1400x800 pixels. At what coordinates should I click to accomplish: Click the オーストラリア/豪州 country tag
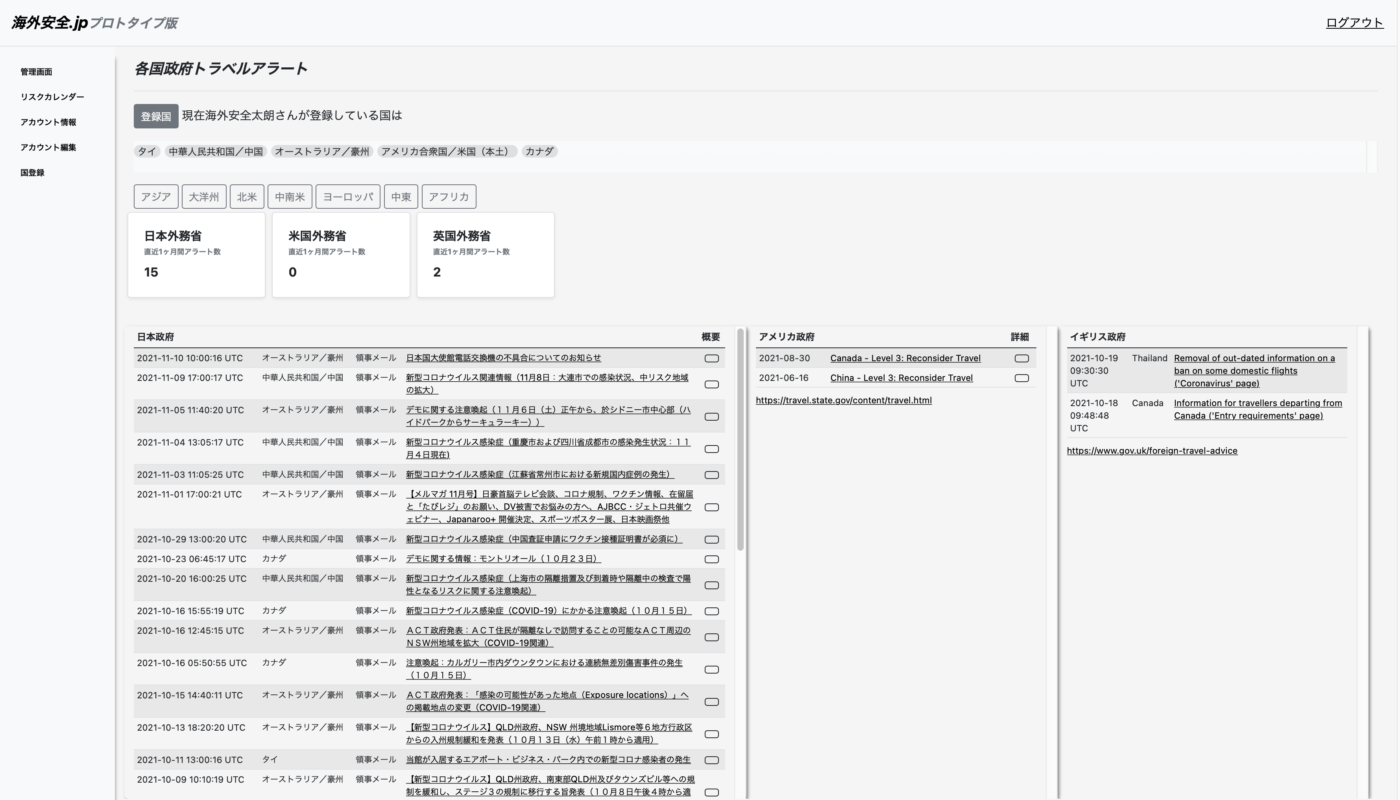coord(322,152)
